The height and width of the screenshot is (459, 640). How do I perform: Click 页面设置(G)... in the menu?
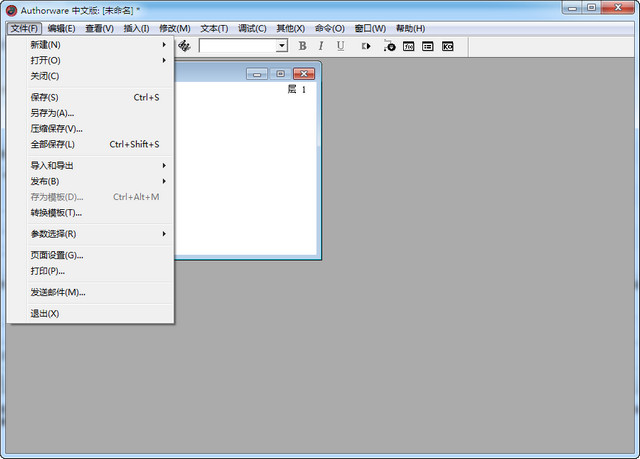click(57, 255)
